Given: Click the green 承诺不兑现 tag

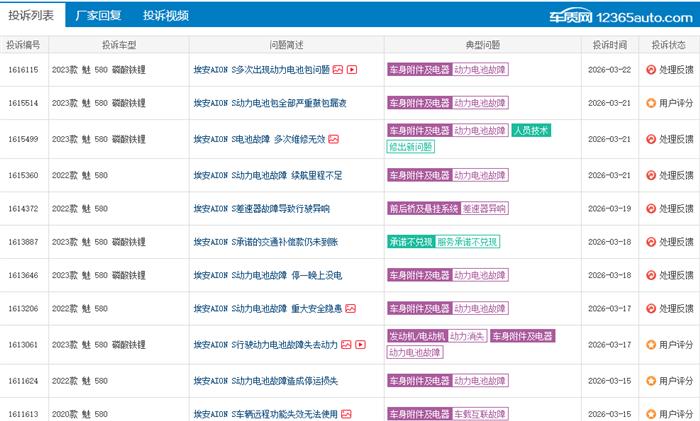Looking at the screenshot, I should tap(410, 242).
